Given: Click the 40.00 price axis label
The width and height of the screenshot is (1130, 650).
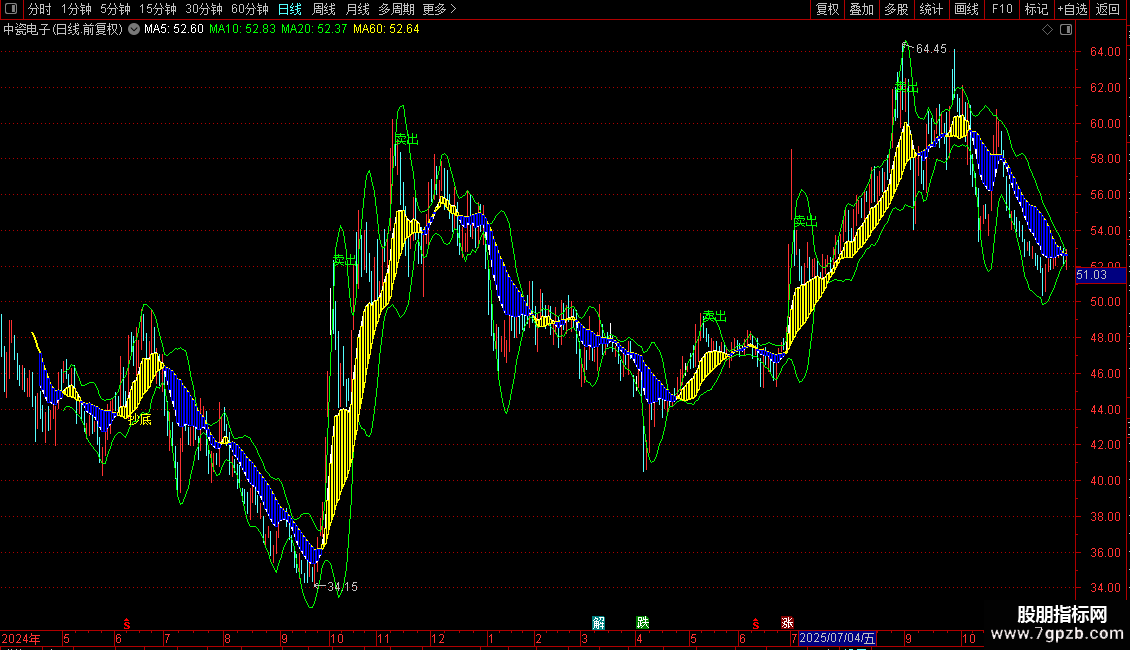Looking at the screenshot, I should tap(1105, 481).
